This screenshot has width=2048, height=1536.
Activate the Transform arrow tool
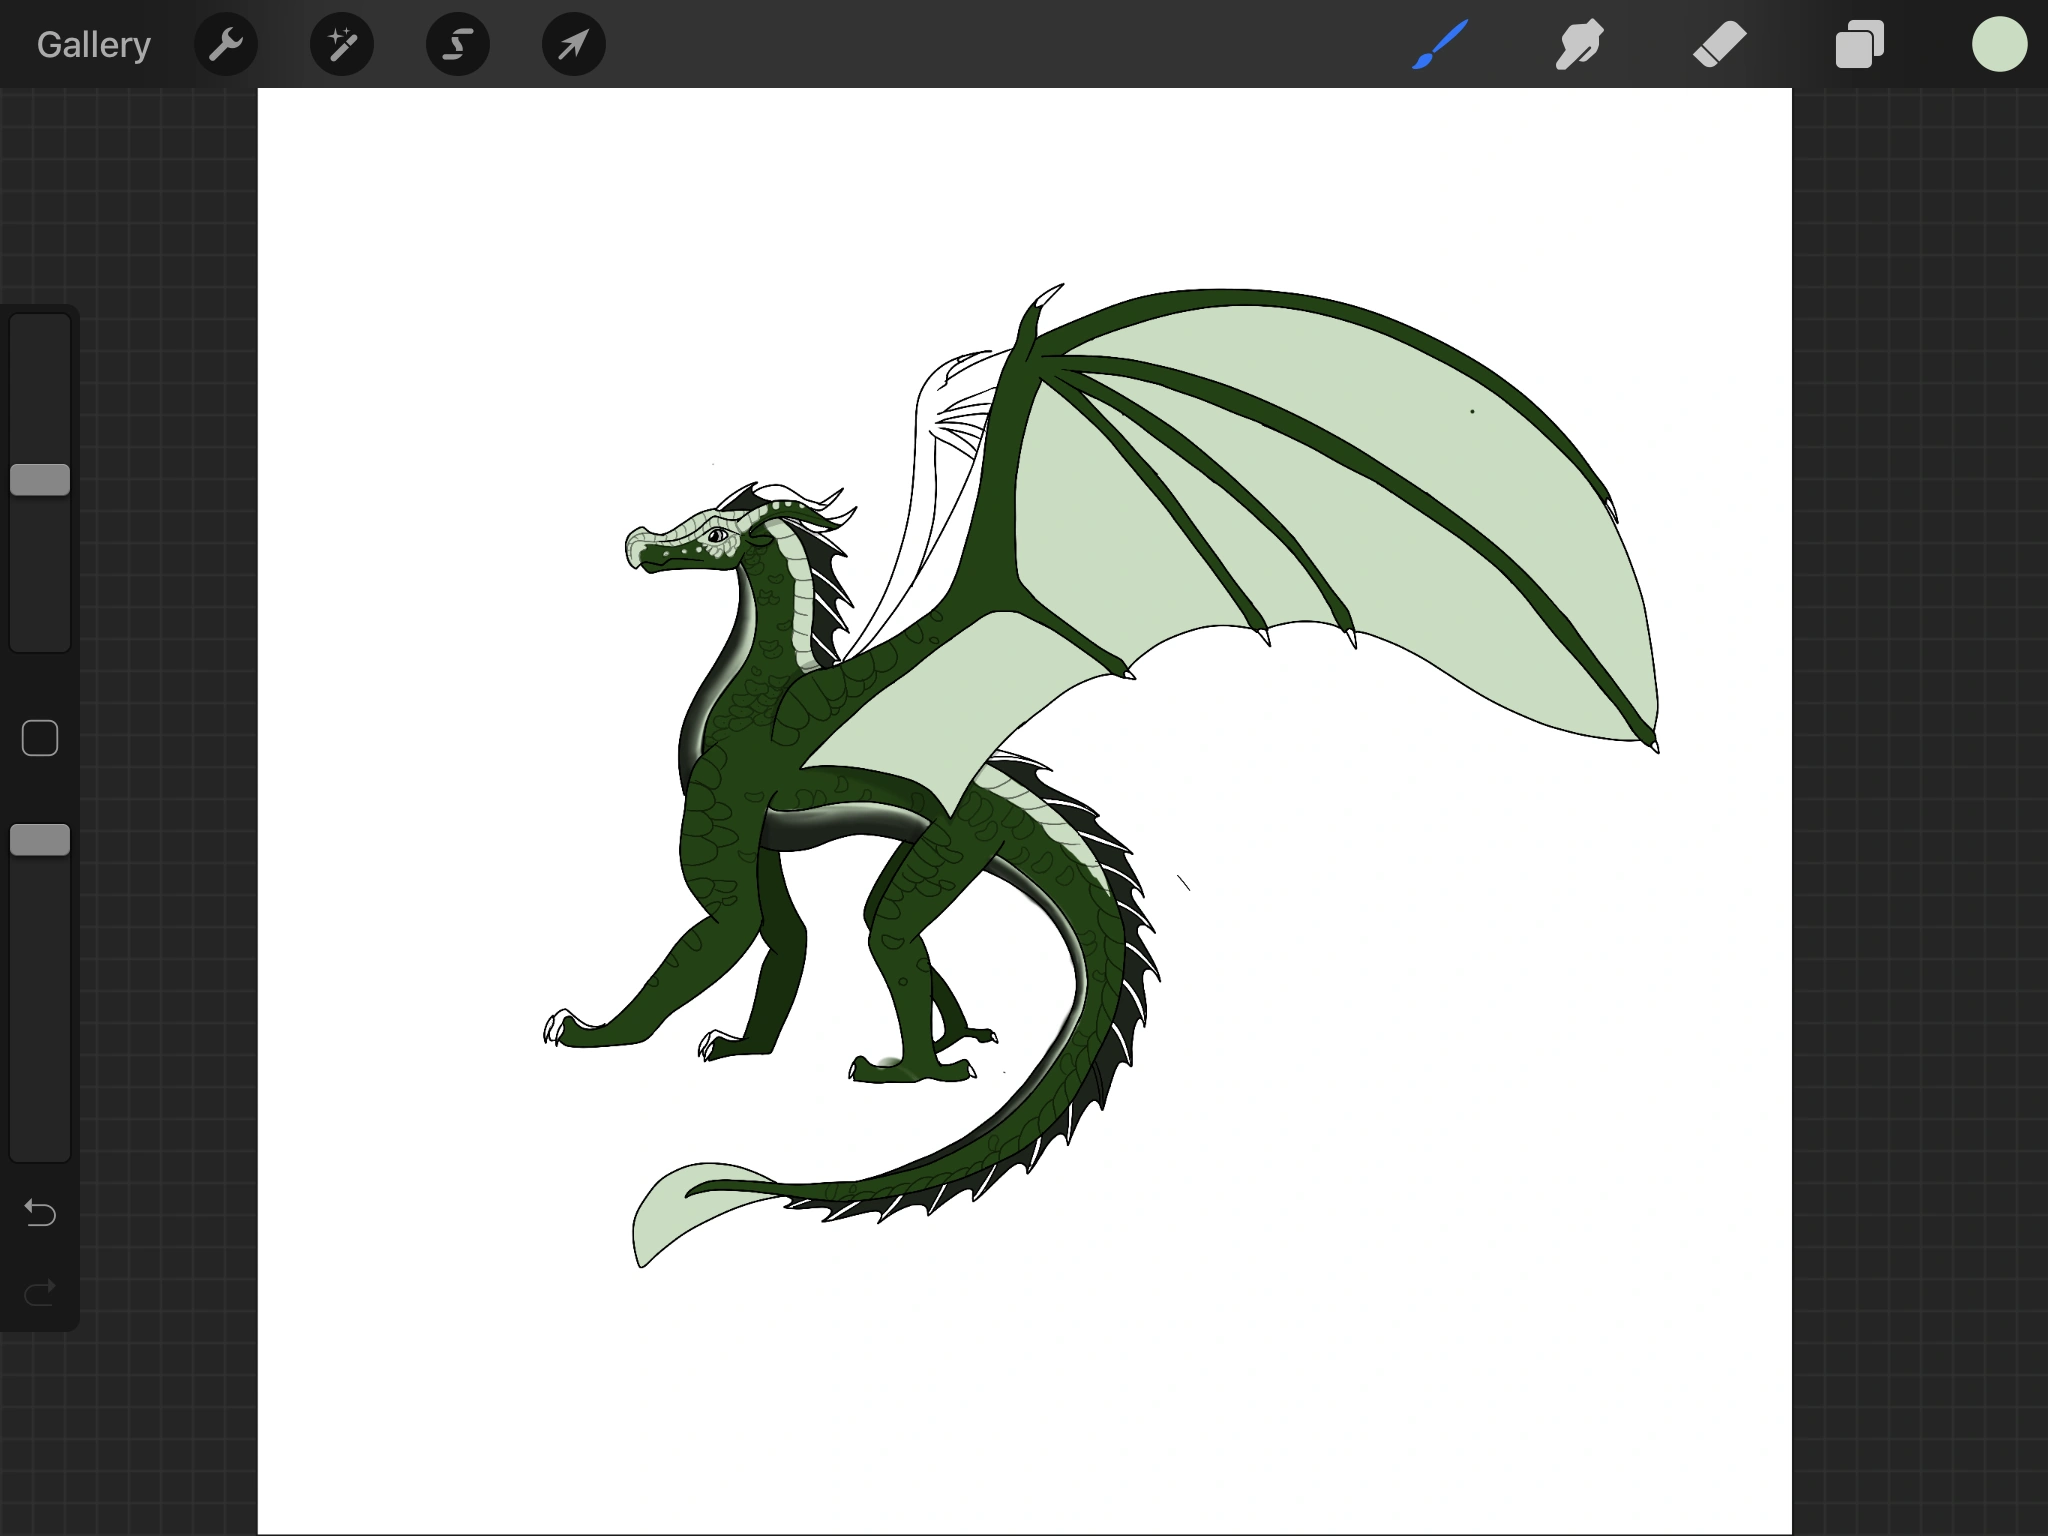[x=574, y=45]
